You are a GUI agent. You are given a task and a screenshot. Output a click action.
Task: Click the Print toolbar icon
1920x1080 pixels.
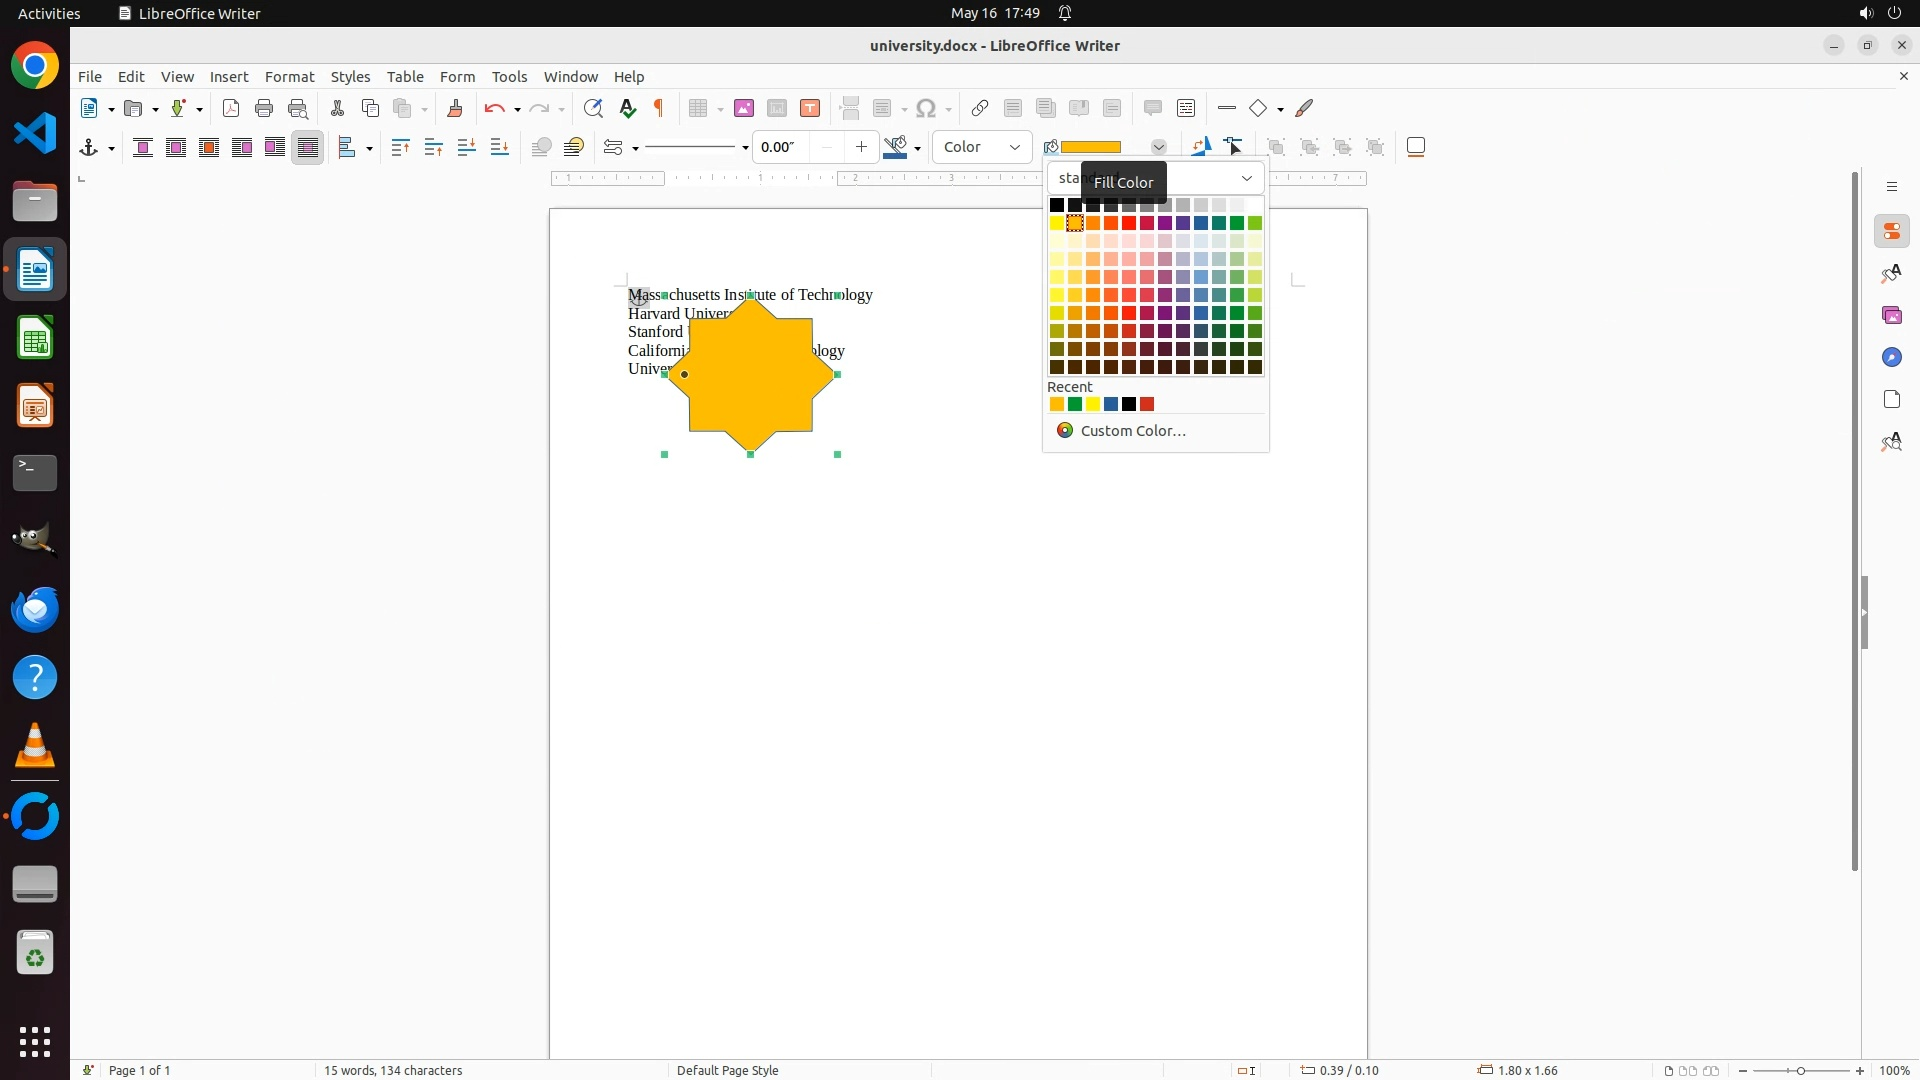click(x=264, y=108)
